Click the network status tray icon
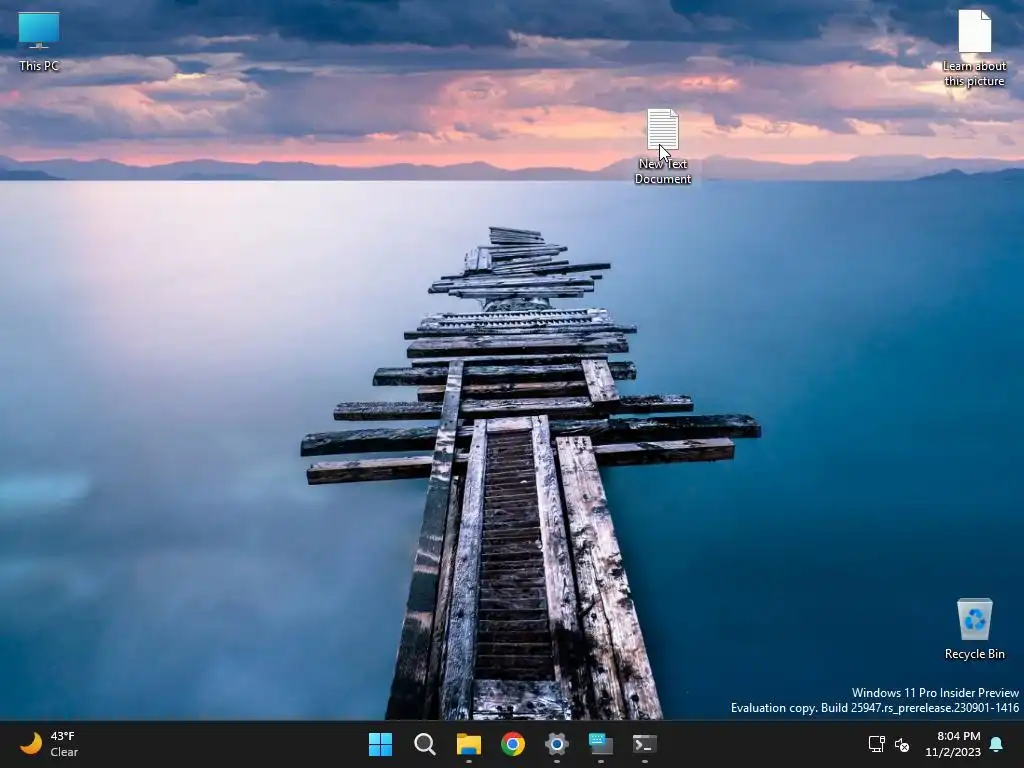The image size is (1024, 768). point(876,744)
